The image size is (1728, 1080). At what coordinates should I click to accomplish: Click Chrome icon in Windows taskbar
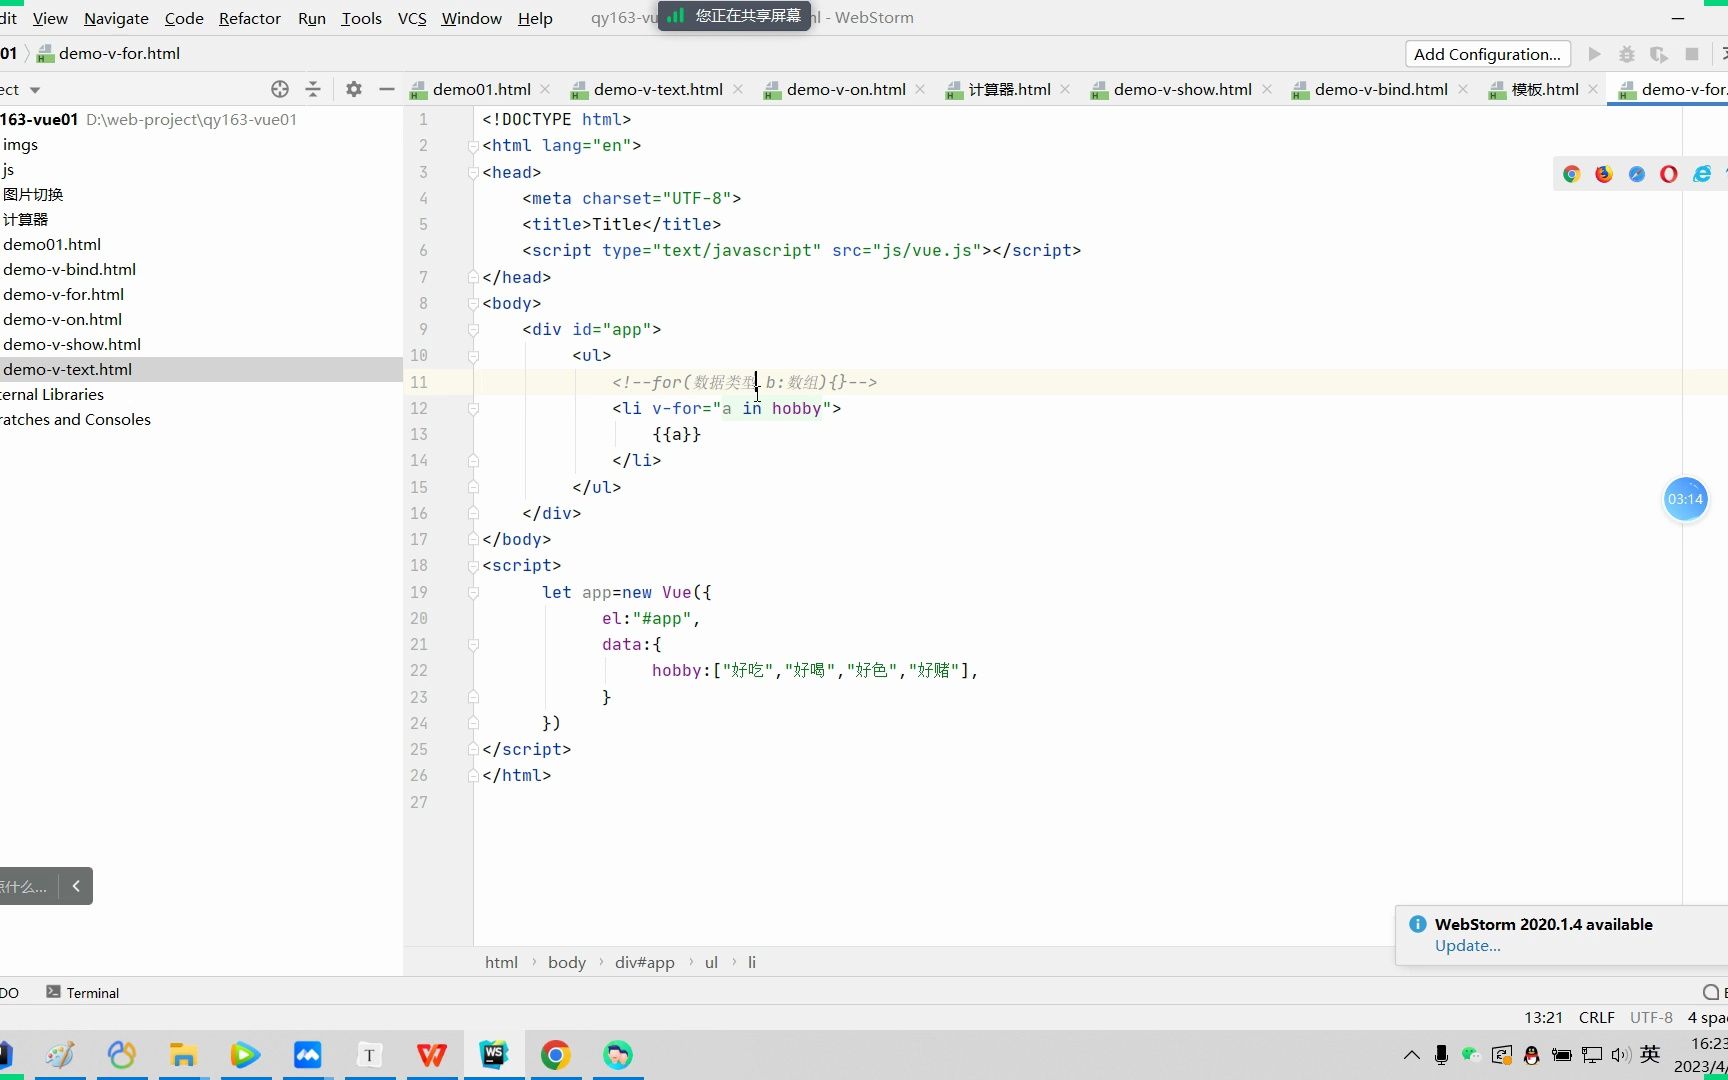point(556,1055)
